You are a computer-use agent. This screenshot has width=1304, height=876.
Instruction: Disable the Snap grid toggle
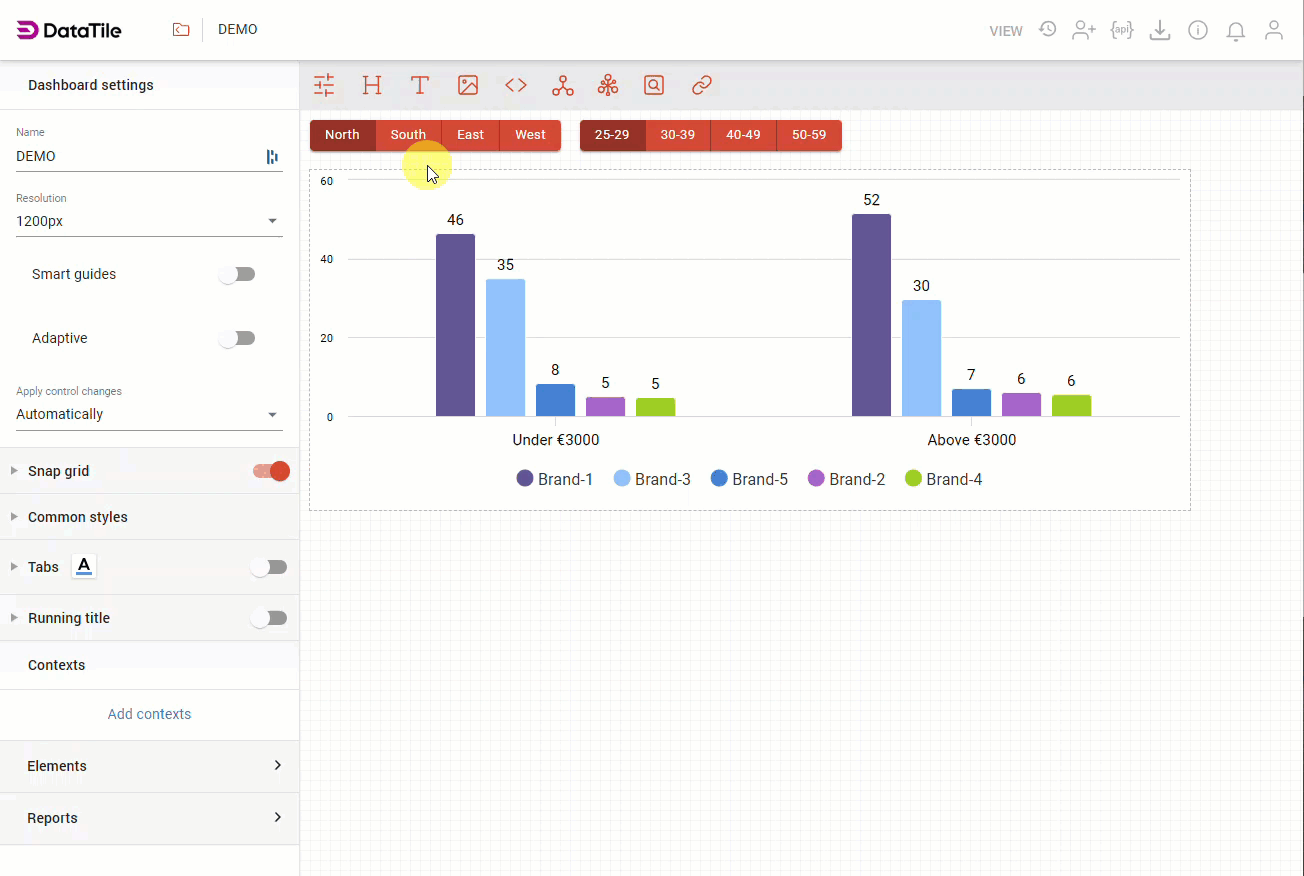pyautogui.click(x=271, y=471)
